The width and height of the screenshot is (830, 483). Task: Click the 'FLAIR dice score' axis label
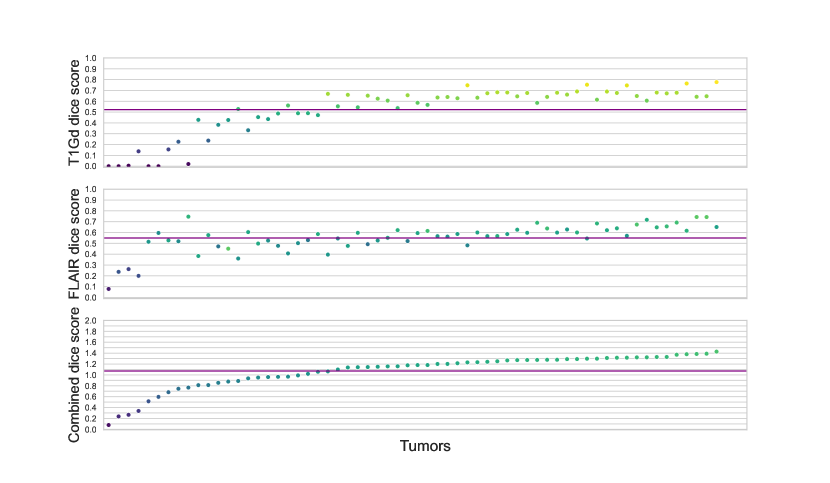(74, 244)
